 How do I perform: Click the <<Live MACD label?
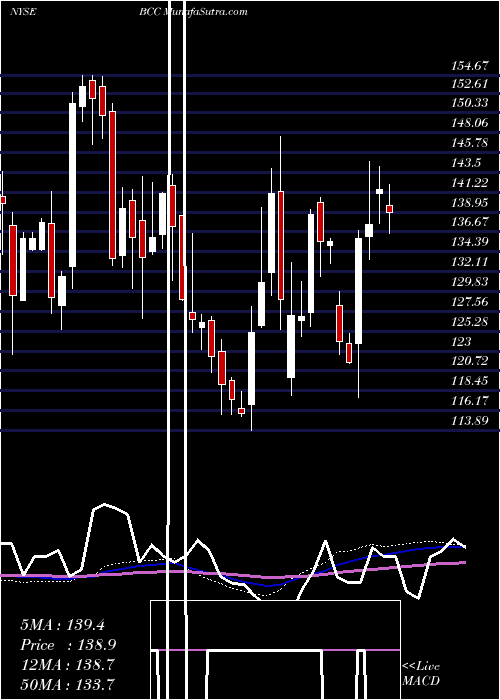[421, 674]
